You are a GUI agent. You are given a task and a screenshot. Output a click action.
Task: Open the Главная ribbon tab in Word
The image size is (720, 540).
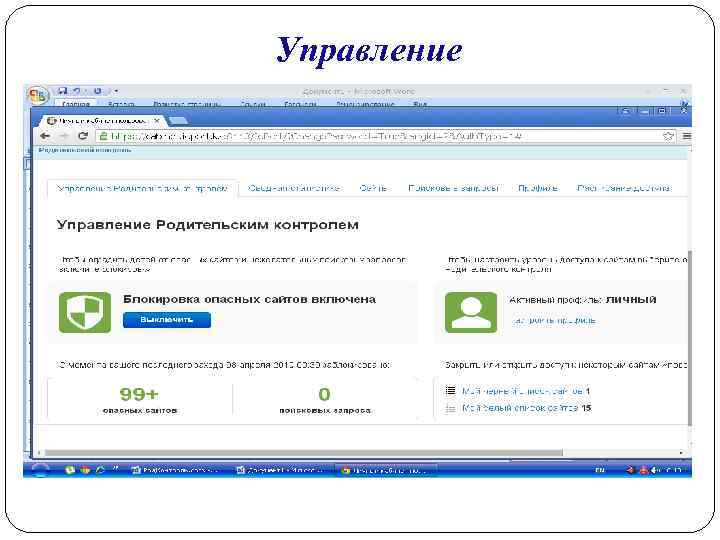coord(76,104)
